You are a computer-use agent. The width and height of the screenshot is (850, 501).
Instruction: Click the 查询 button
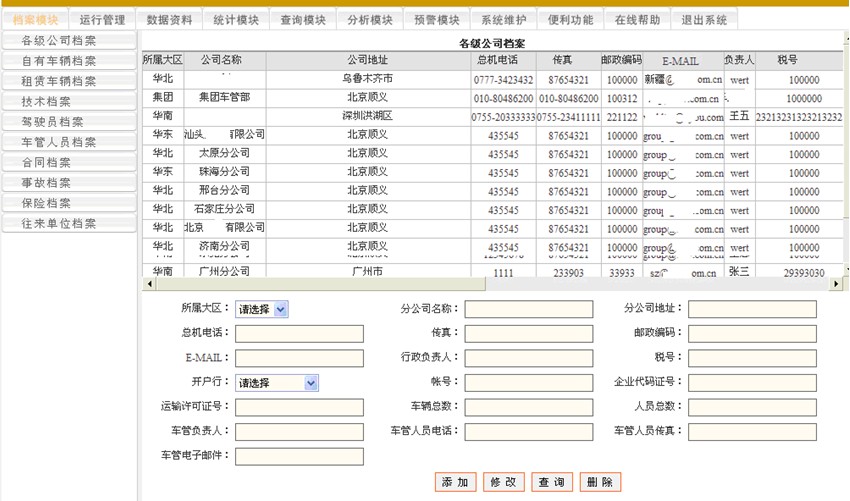point(552,482)
